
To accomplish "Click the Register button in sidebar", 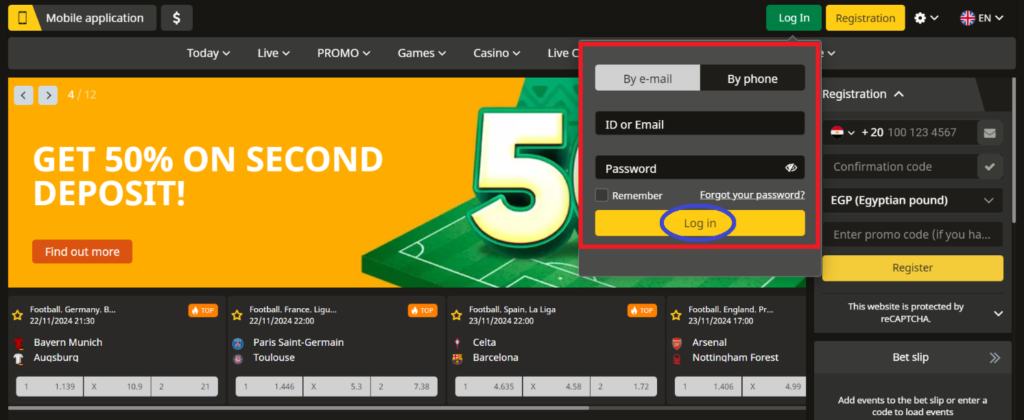I will point(912,268).
